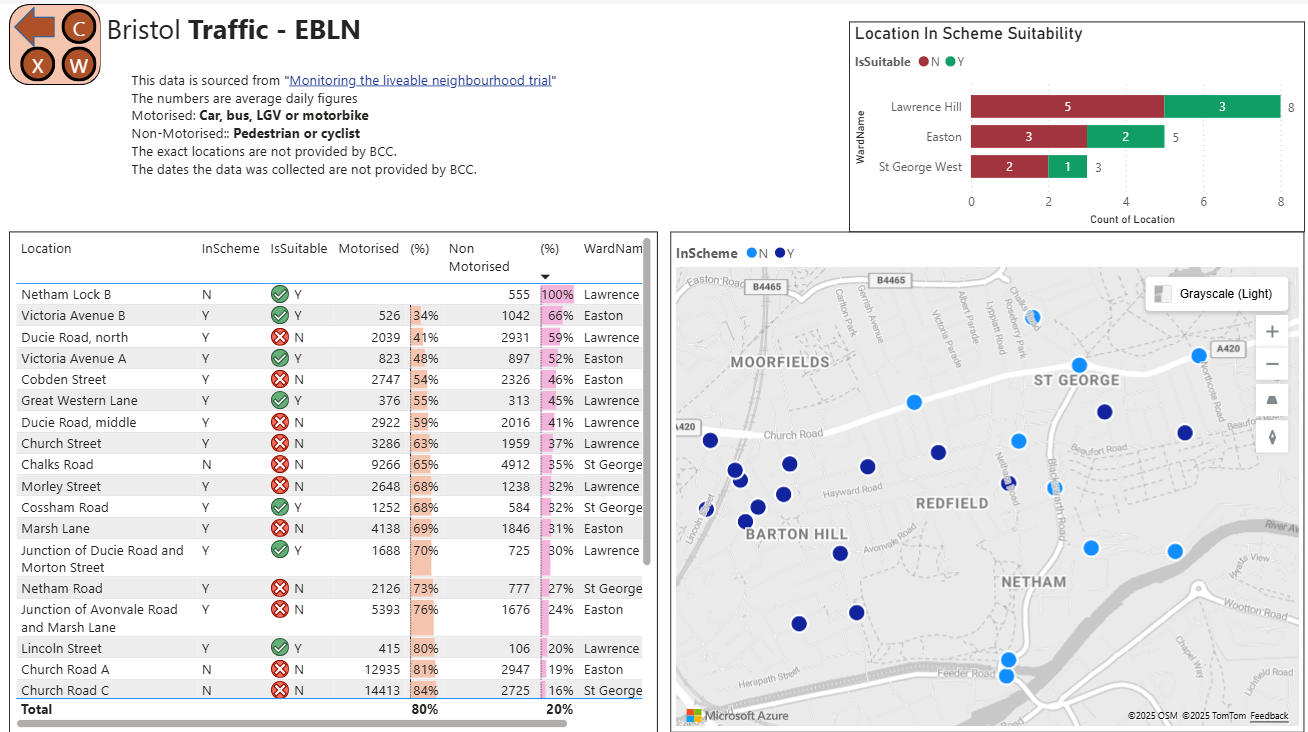Sort table by InScheme column header

click(x=230, y=248)
